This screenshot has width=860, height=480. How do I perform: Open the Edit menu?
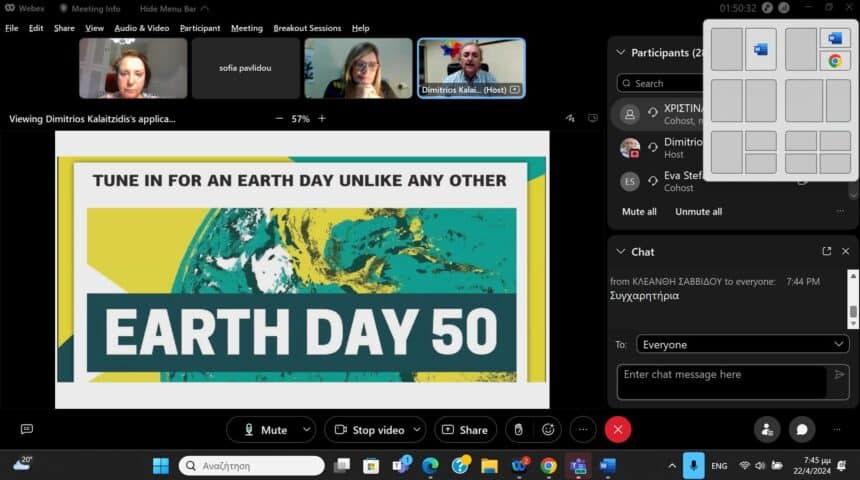point(36,28)
